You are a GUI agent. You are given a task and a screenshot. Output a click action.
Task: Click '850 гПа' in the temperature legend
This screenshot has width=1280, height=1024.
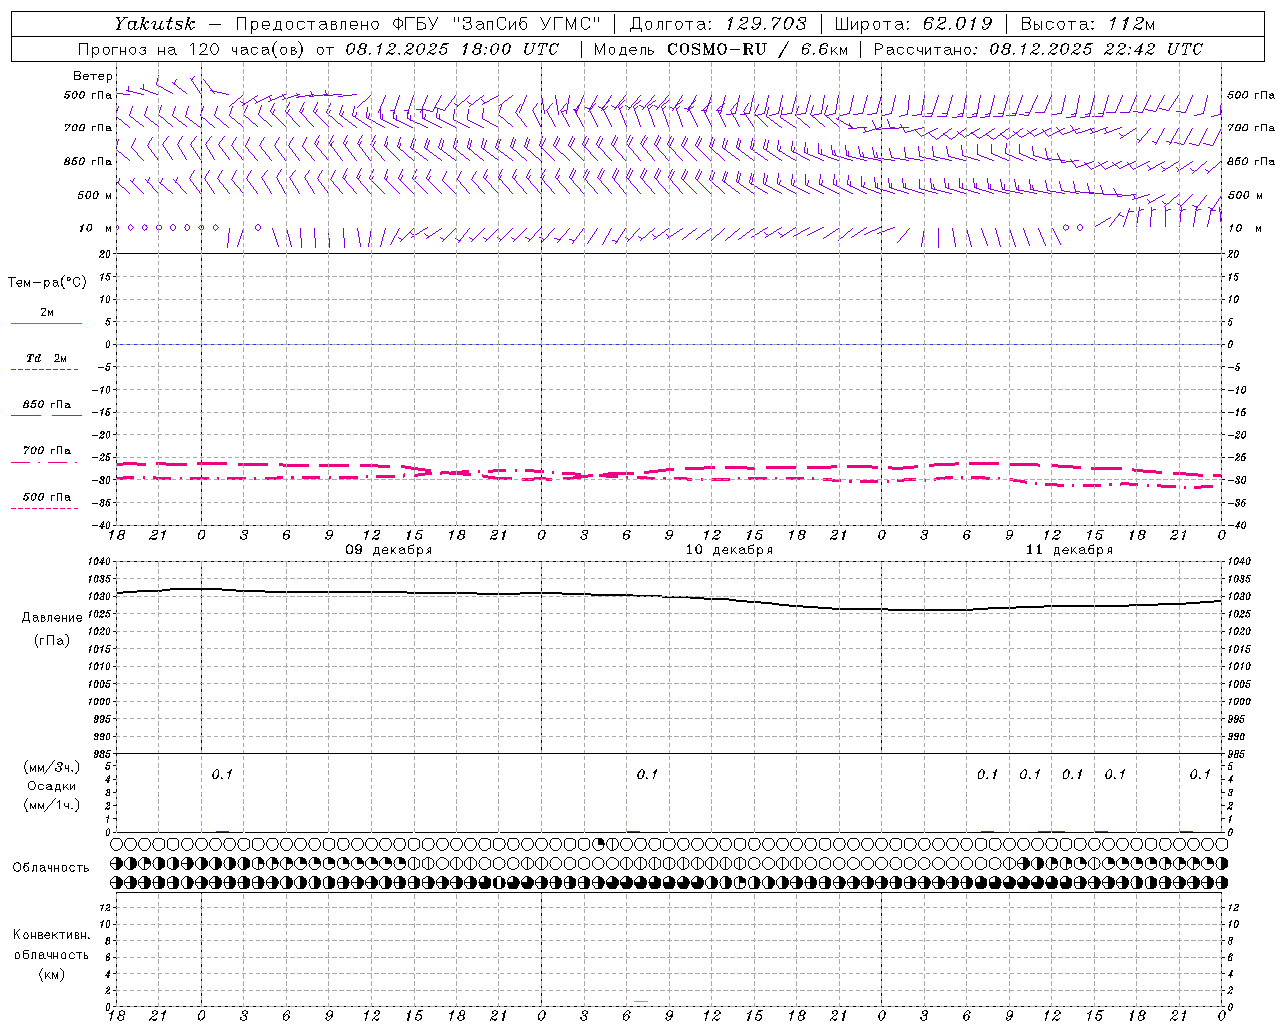[46, 405]
